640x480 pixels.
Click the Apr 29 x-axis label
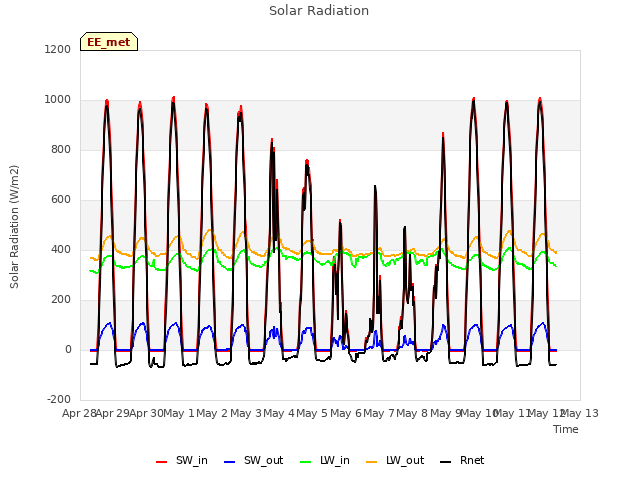coord(113,413)
